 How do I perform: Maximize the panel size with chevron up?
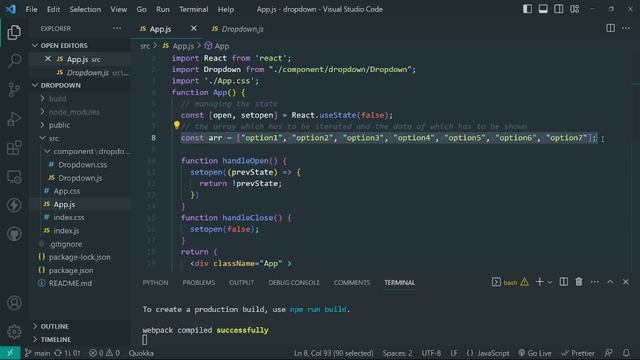[x=610, y=282]
